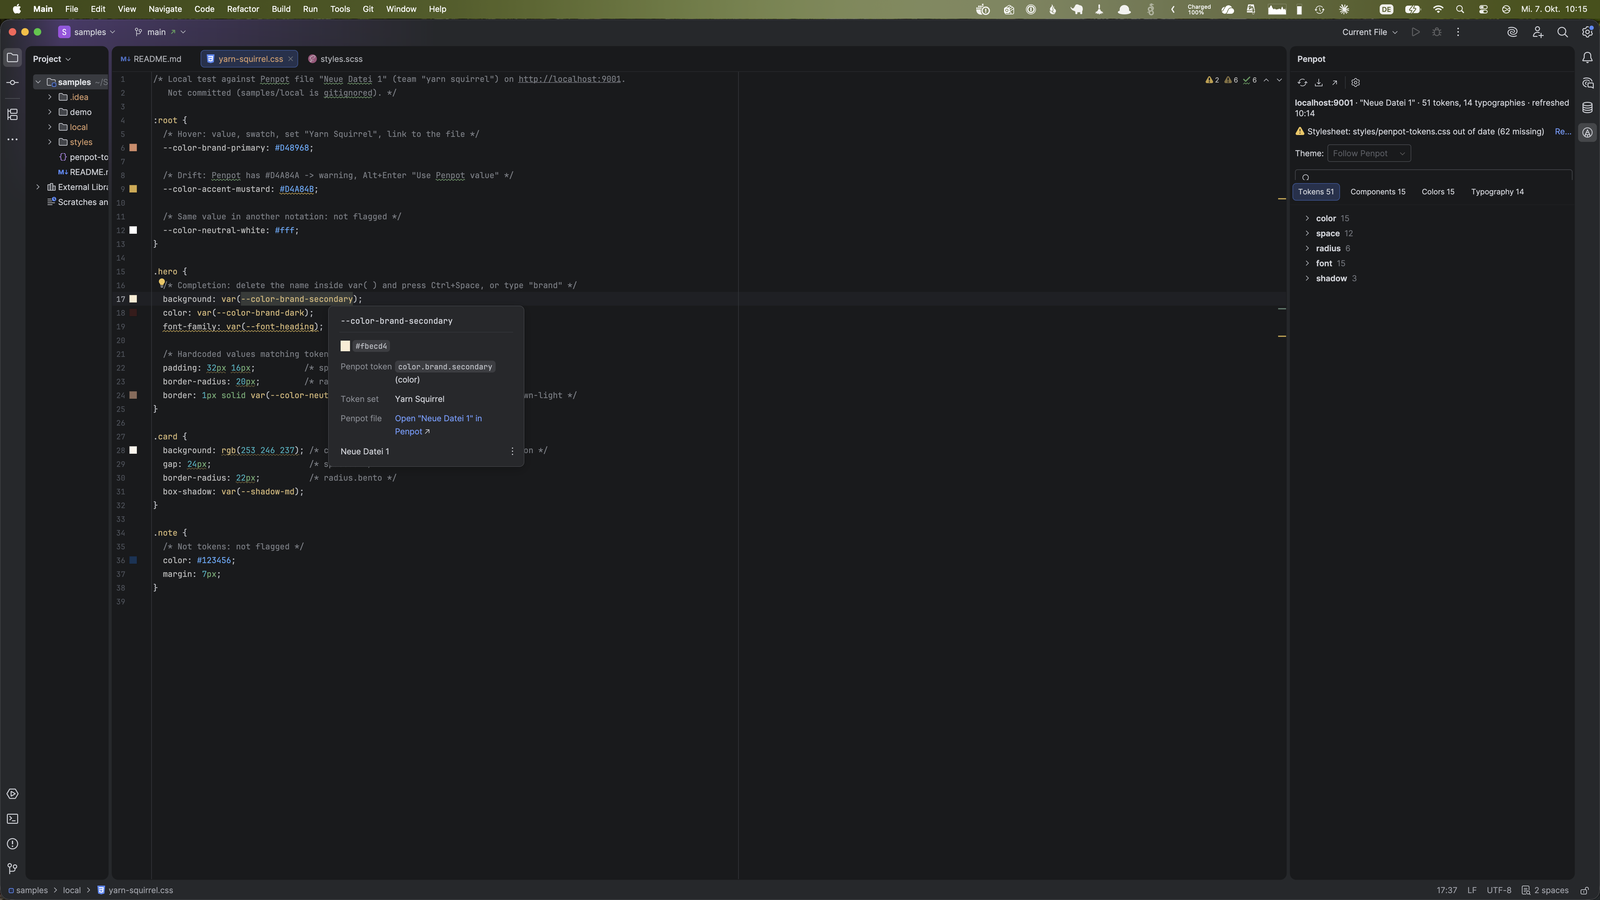Open the Current File run configuration dropdown

coord(1369,32)
